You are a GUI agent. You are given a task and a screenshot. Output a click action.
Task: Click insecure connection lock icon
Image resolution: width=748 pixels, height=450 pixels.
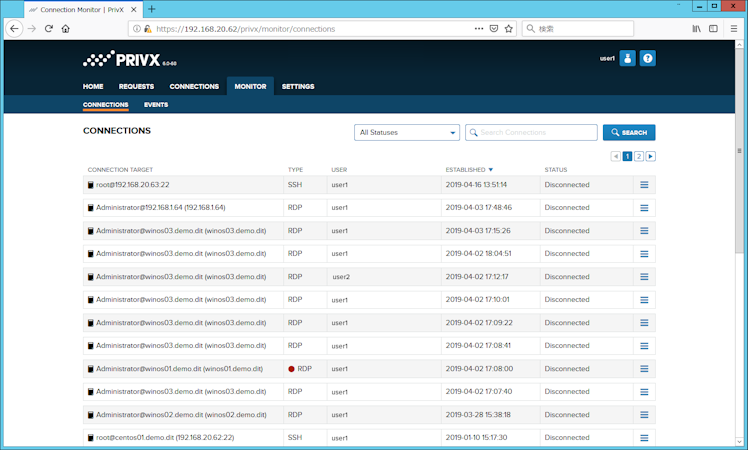point(148,29)
